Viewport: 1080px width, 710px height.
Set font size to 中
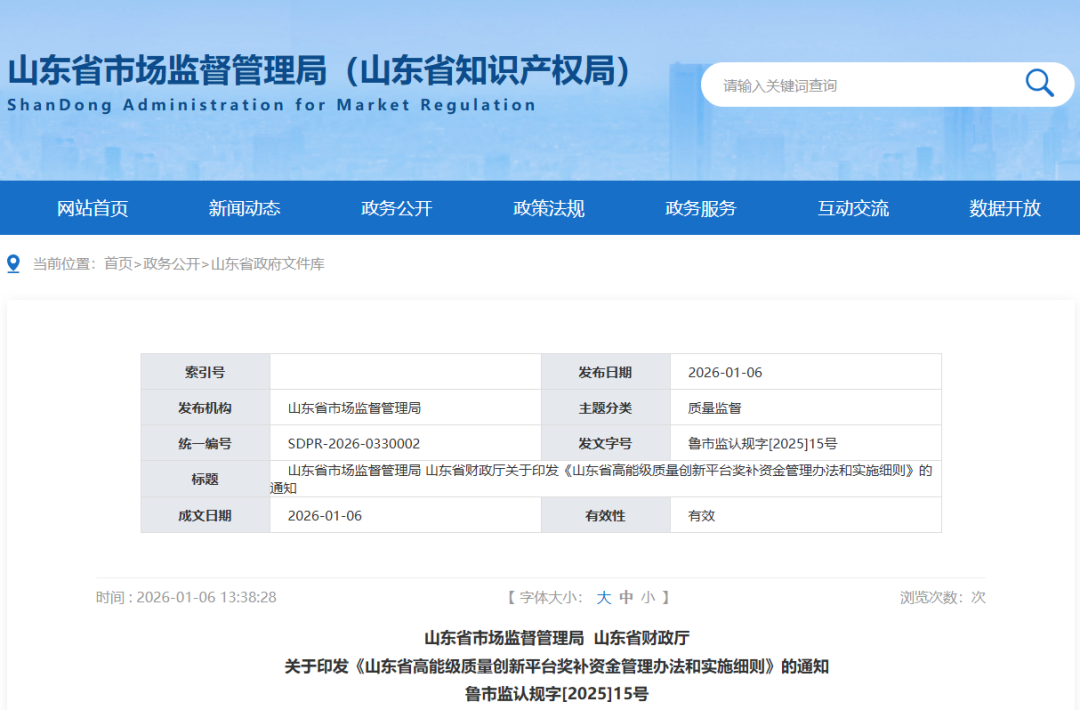tap(625, 597)
